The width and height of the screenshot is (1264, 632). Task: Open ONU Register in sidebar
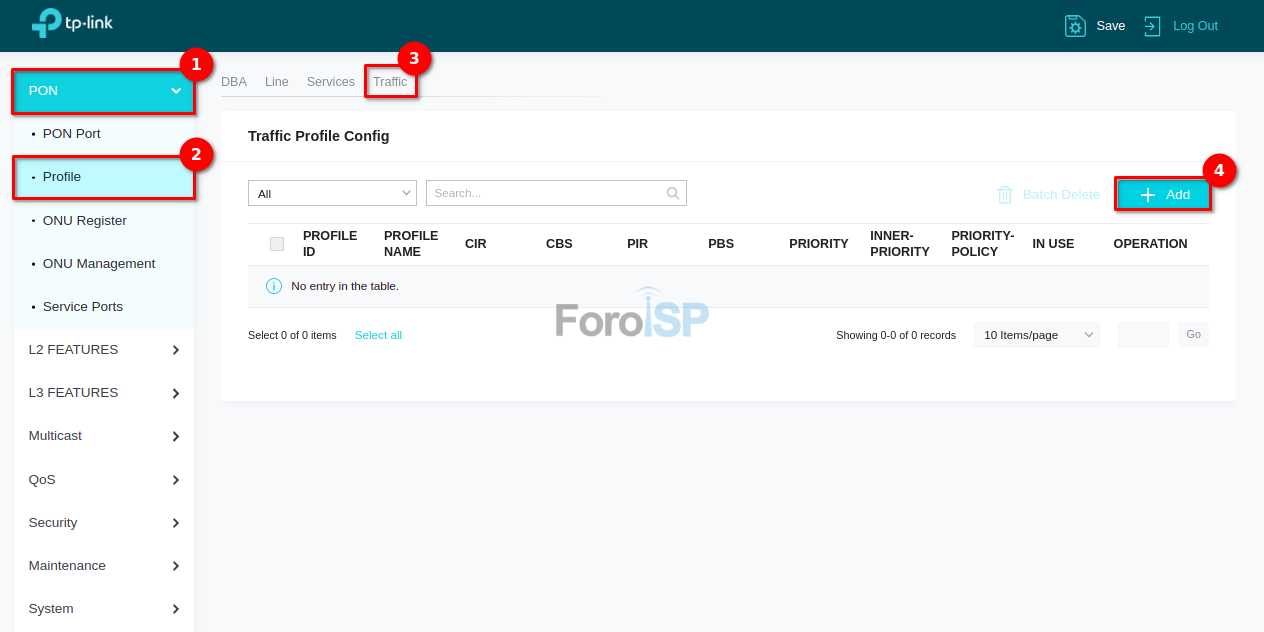point(85,221)
